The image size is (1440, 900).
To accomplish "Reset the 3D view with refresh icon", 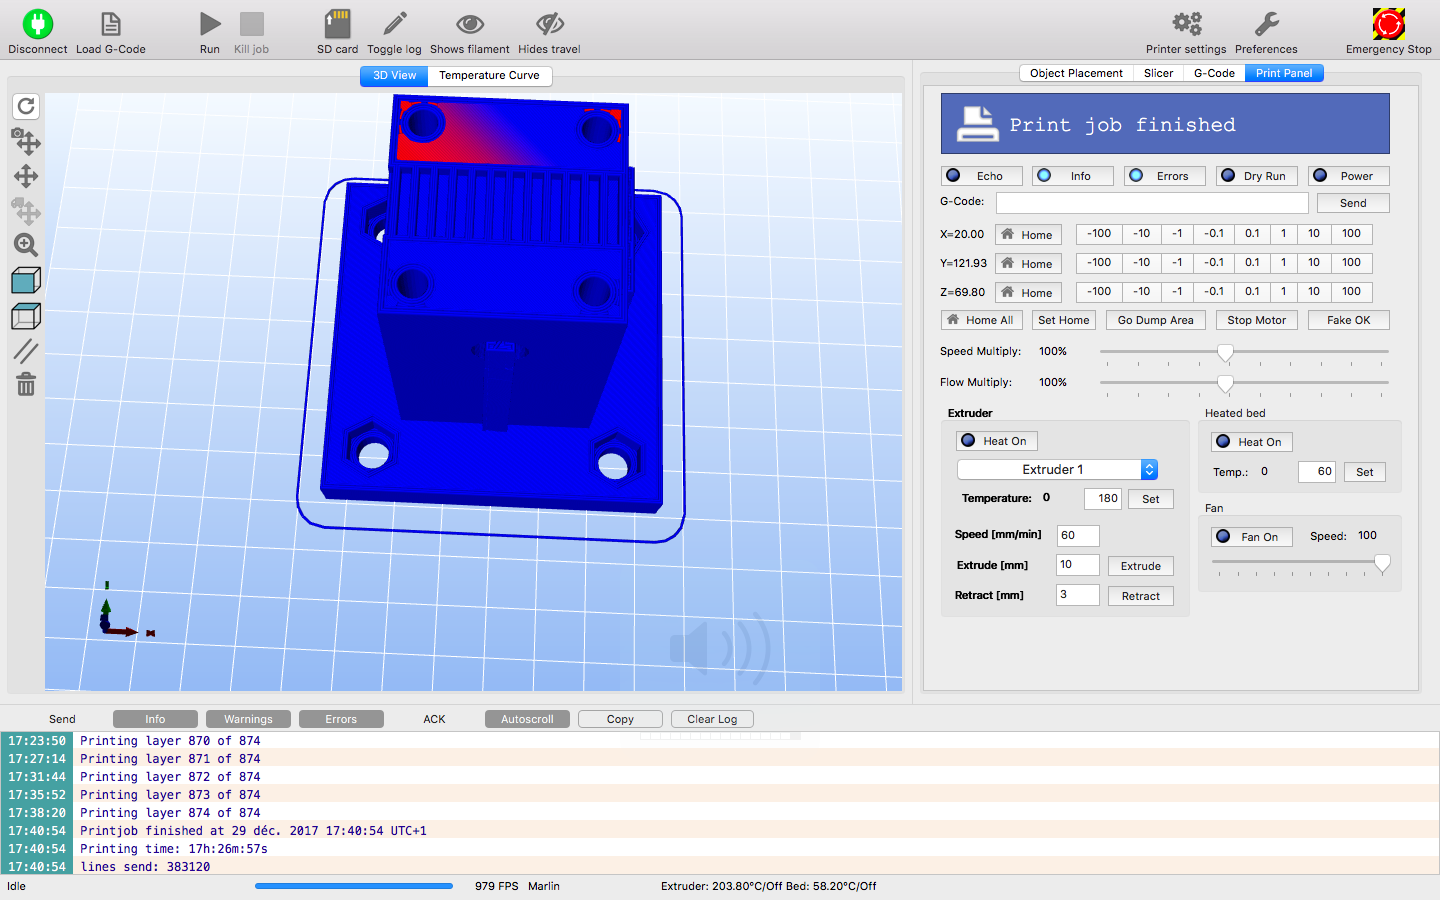I will [x=26, y=106].
